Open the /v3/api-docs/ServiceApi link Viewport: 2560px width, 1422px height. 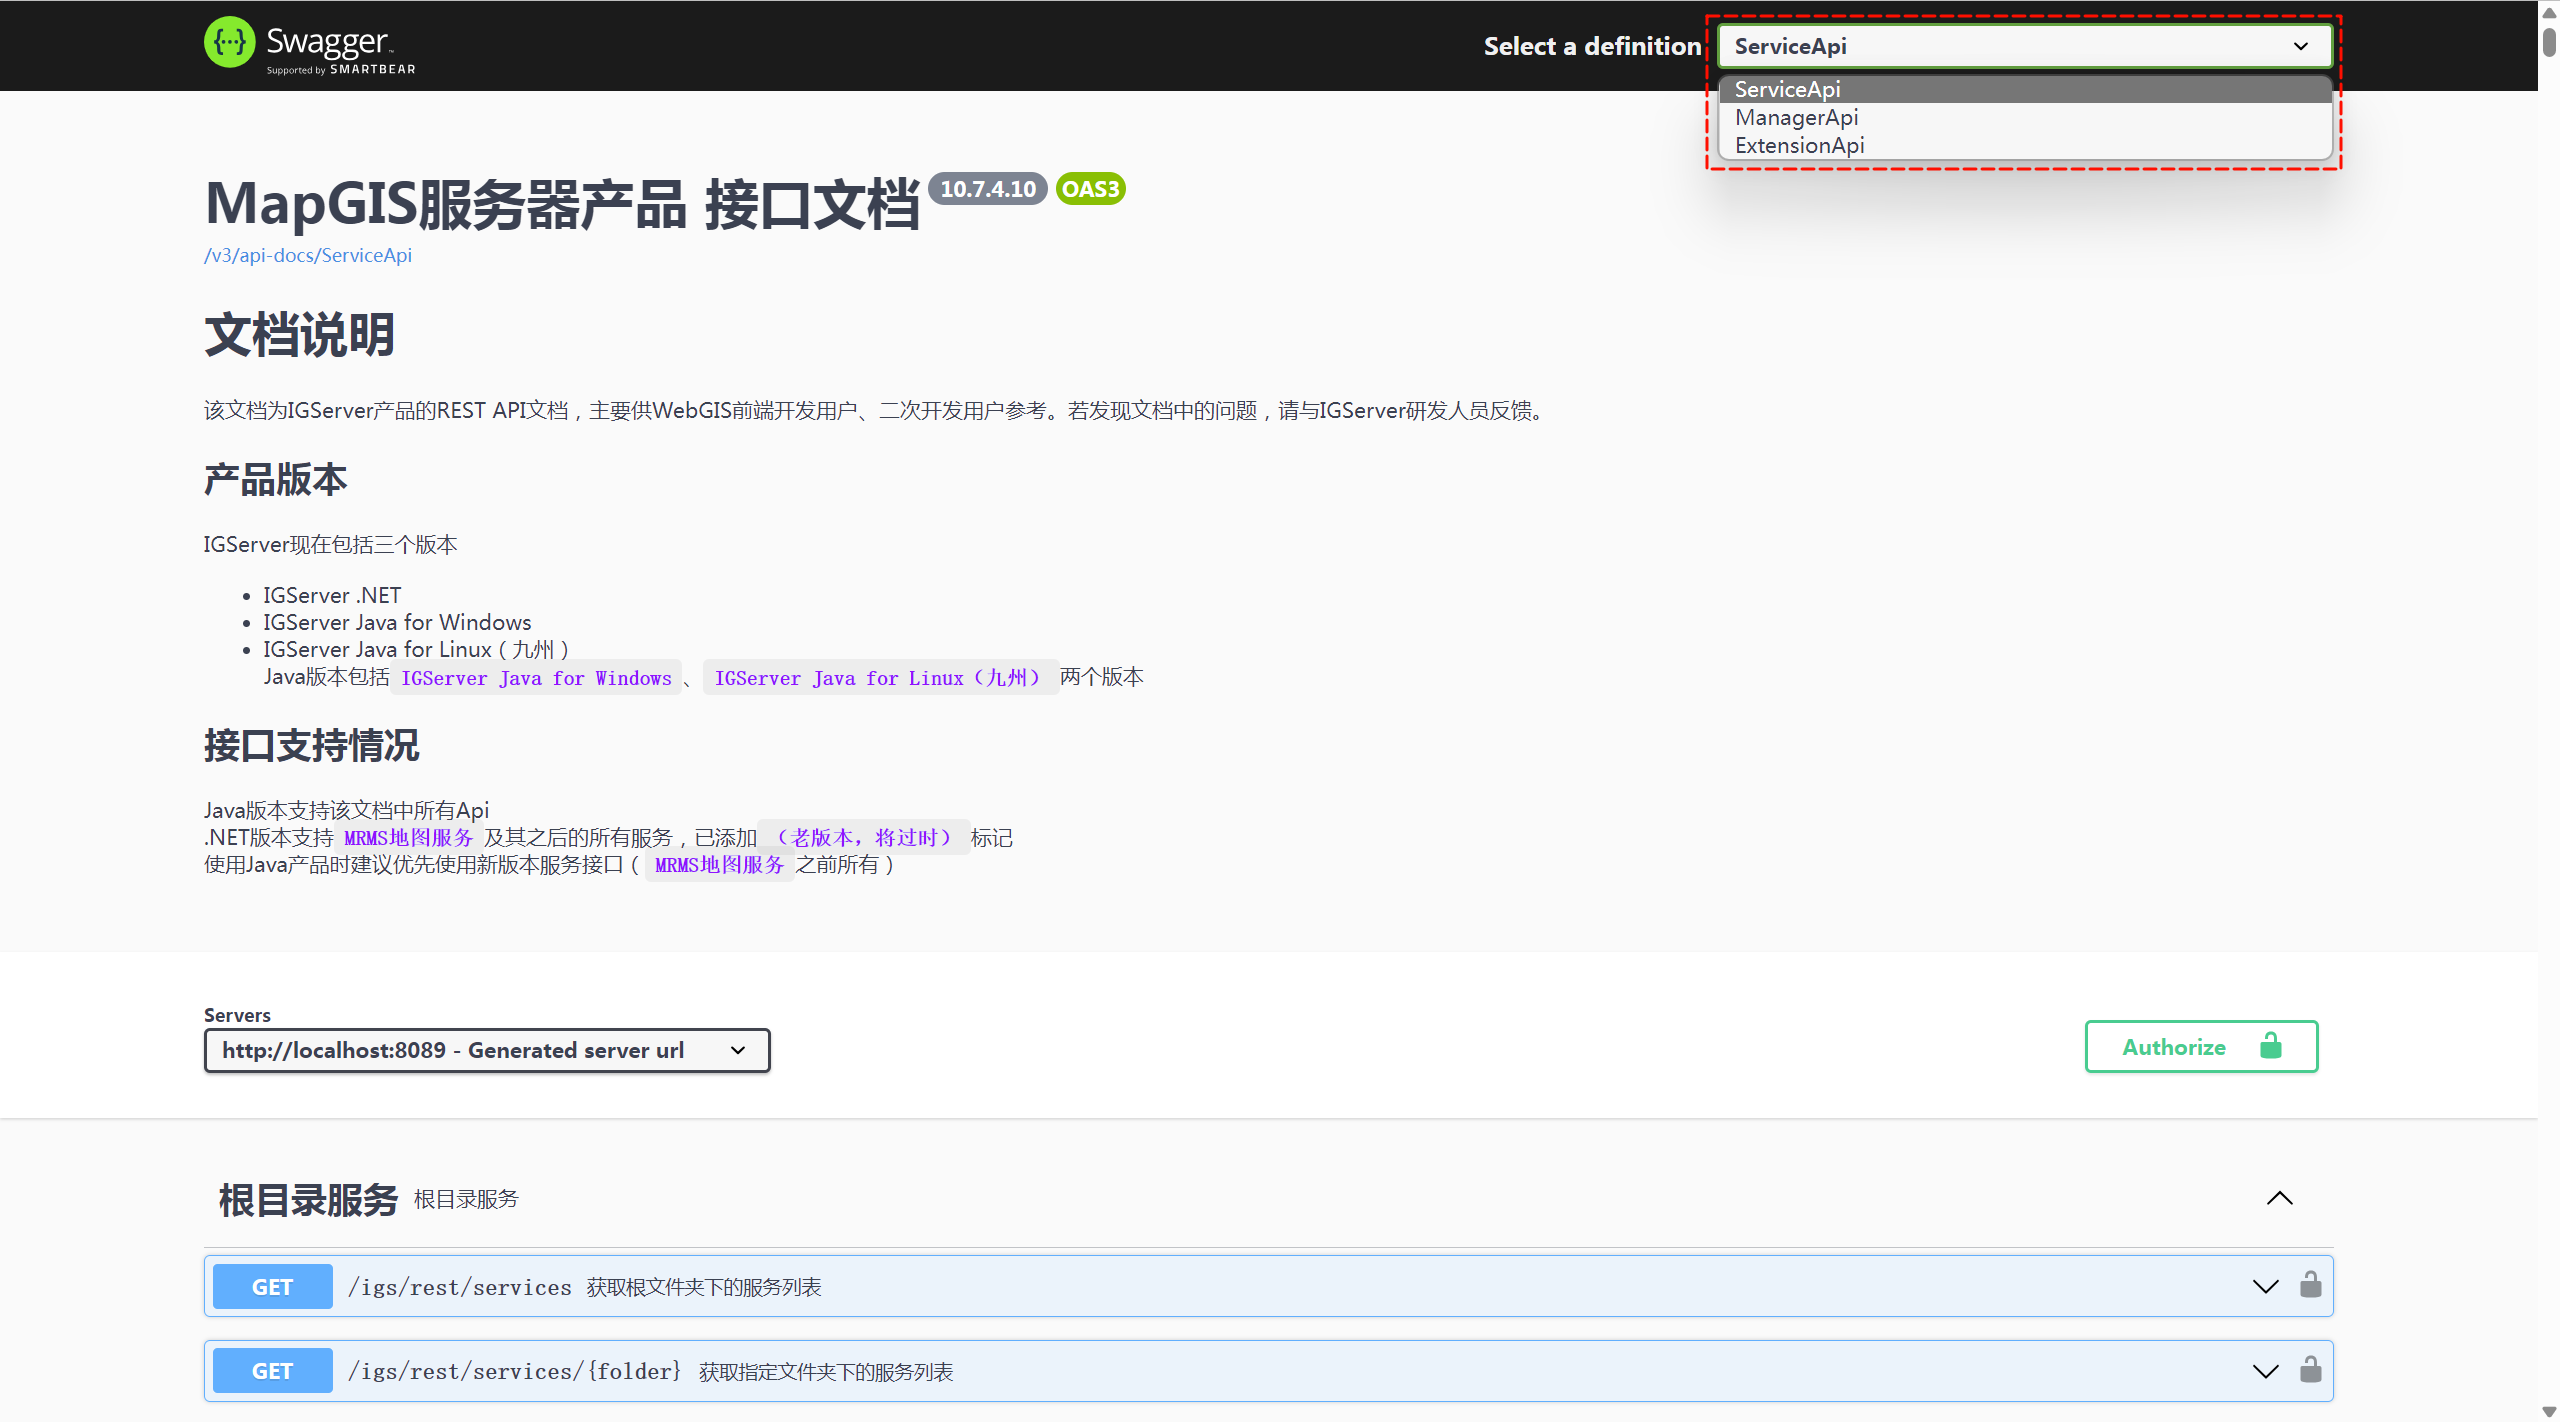coord(307,255)
